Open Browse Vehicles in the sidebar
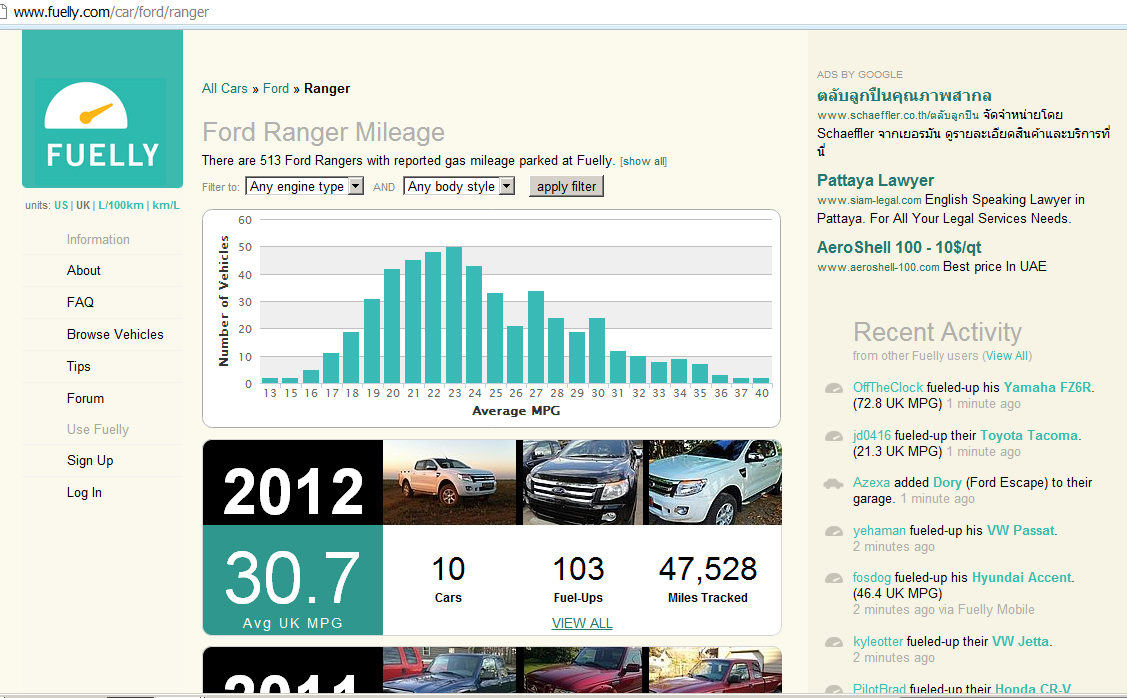Viewport: 1127px width, 698px height. pos(115,334)
